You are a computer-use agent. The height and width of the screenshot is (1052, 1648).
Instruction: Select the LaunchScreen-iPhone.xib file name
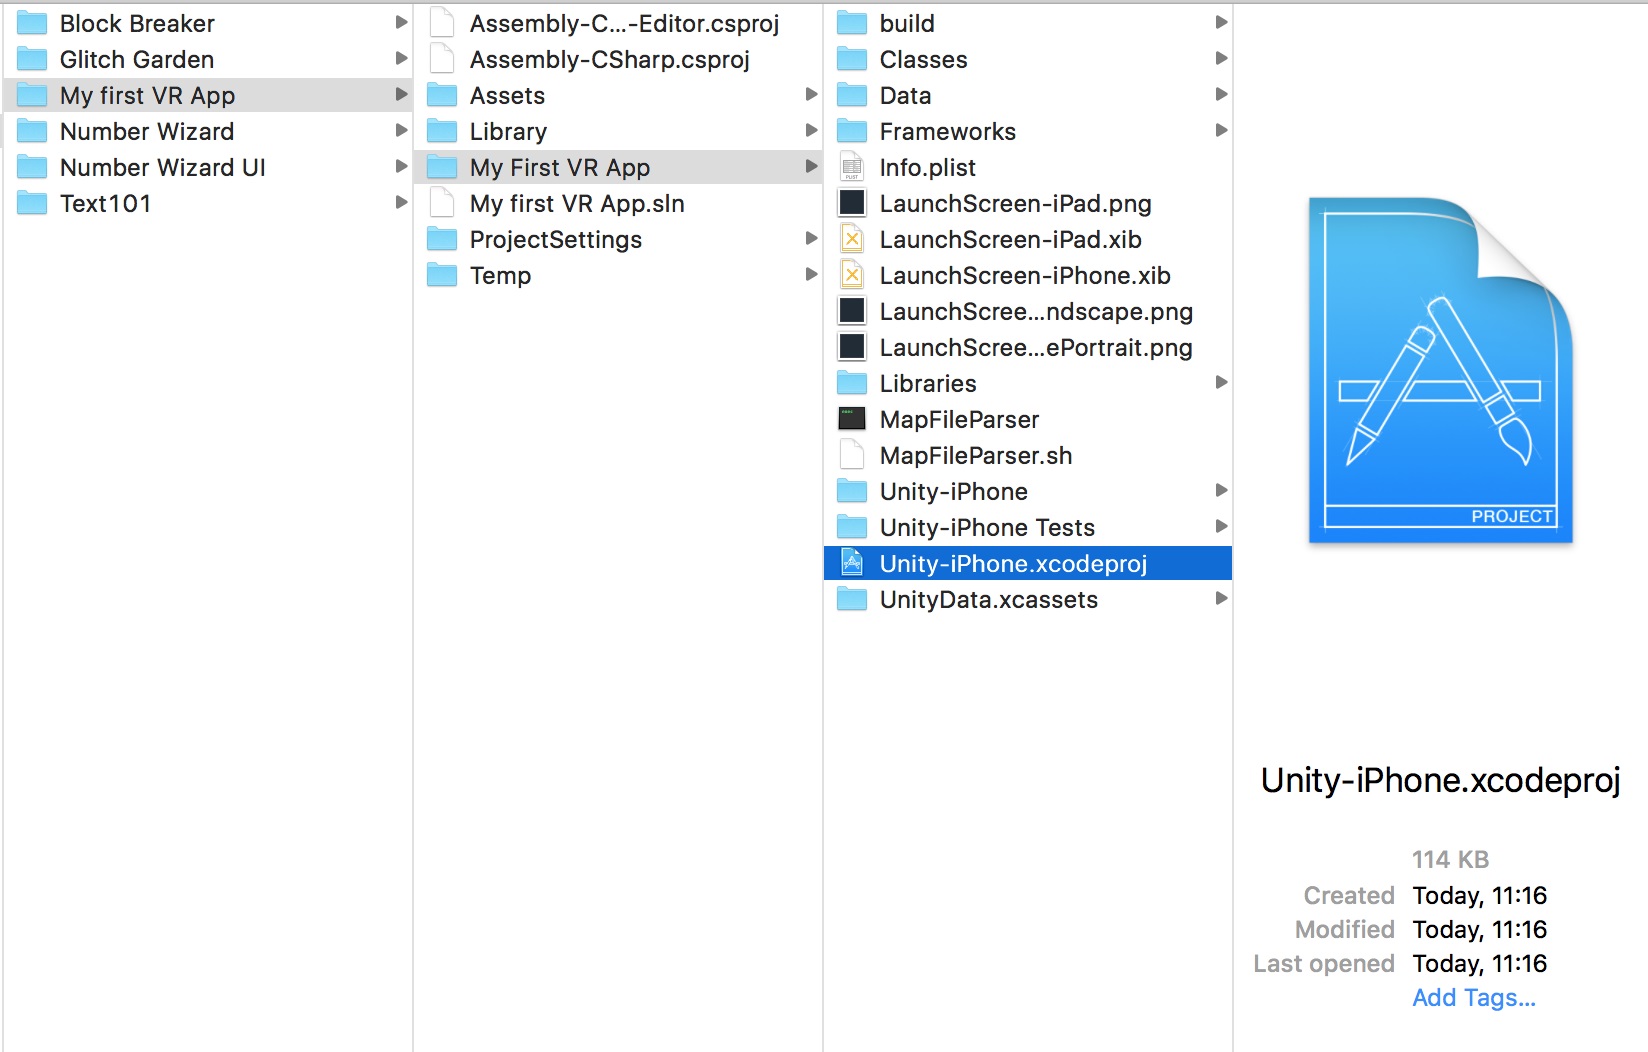pos(1025,275)
